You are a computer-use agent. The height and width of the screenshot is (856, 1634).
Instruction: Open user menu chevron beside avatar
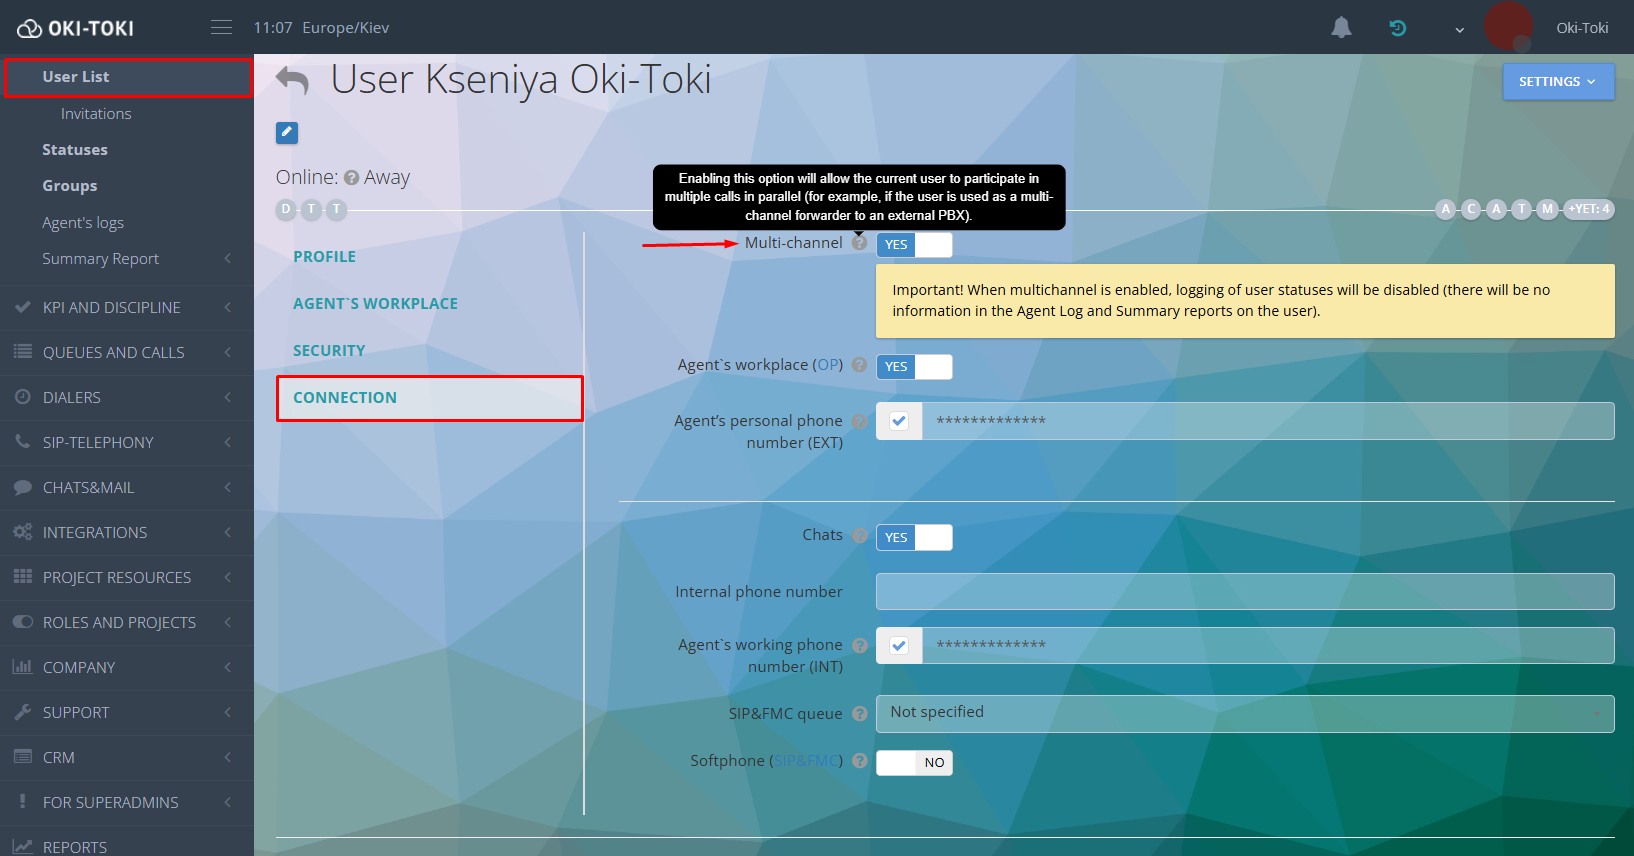(x=1459, y=29)
